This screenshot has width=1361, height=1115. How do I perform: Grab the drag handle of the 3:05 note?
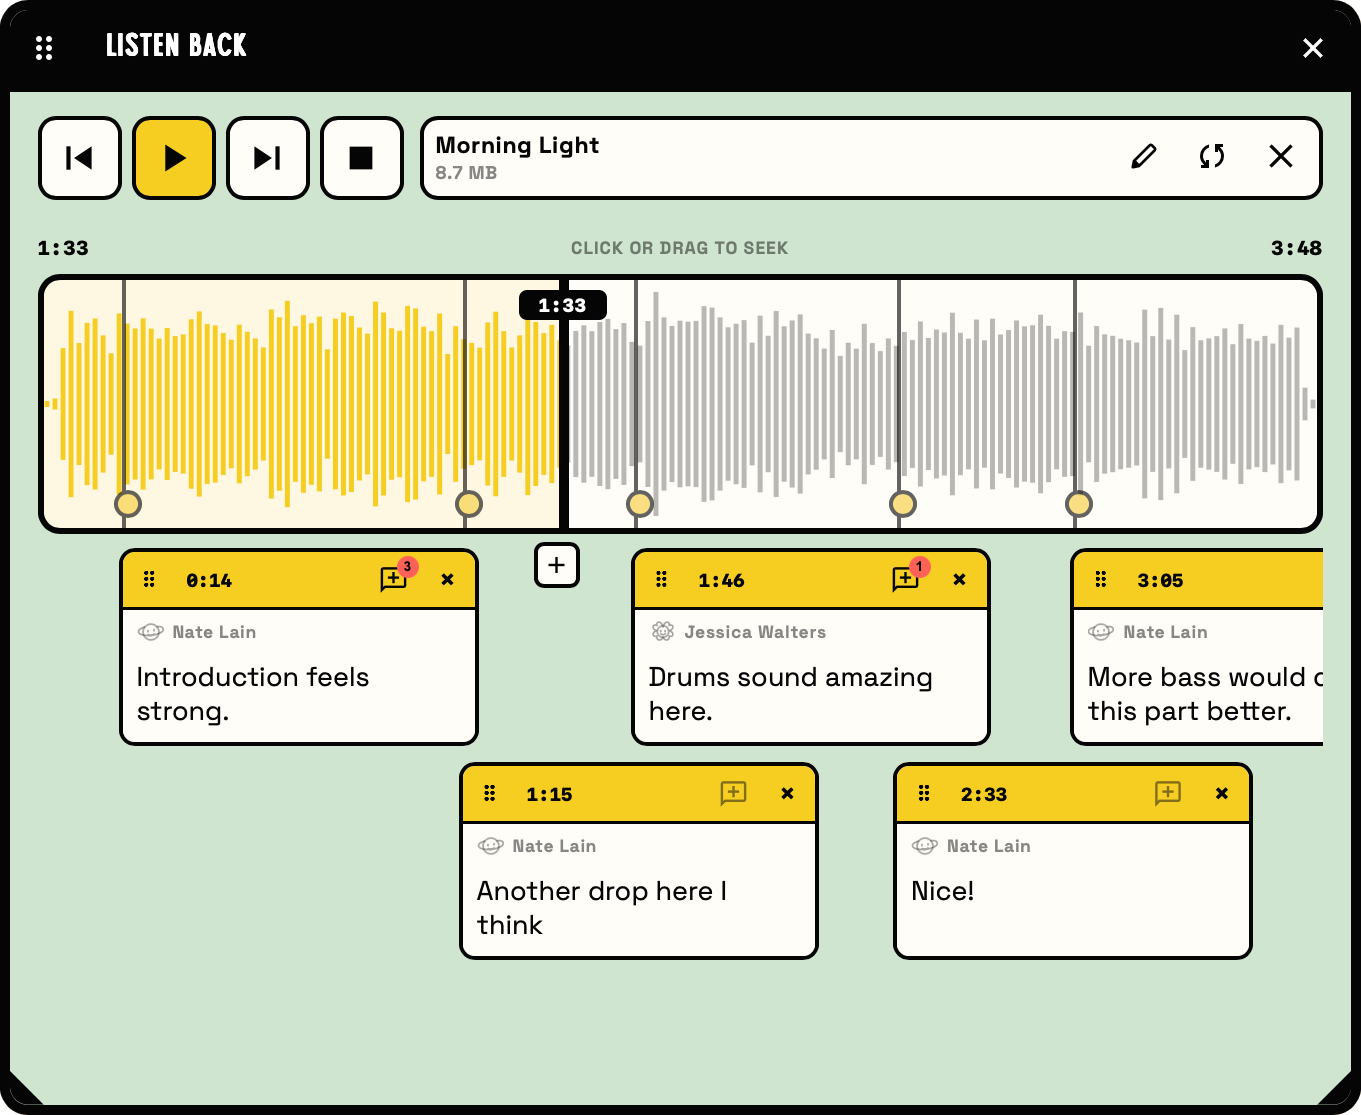tap(1101, 579)
